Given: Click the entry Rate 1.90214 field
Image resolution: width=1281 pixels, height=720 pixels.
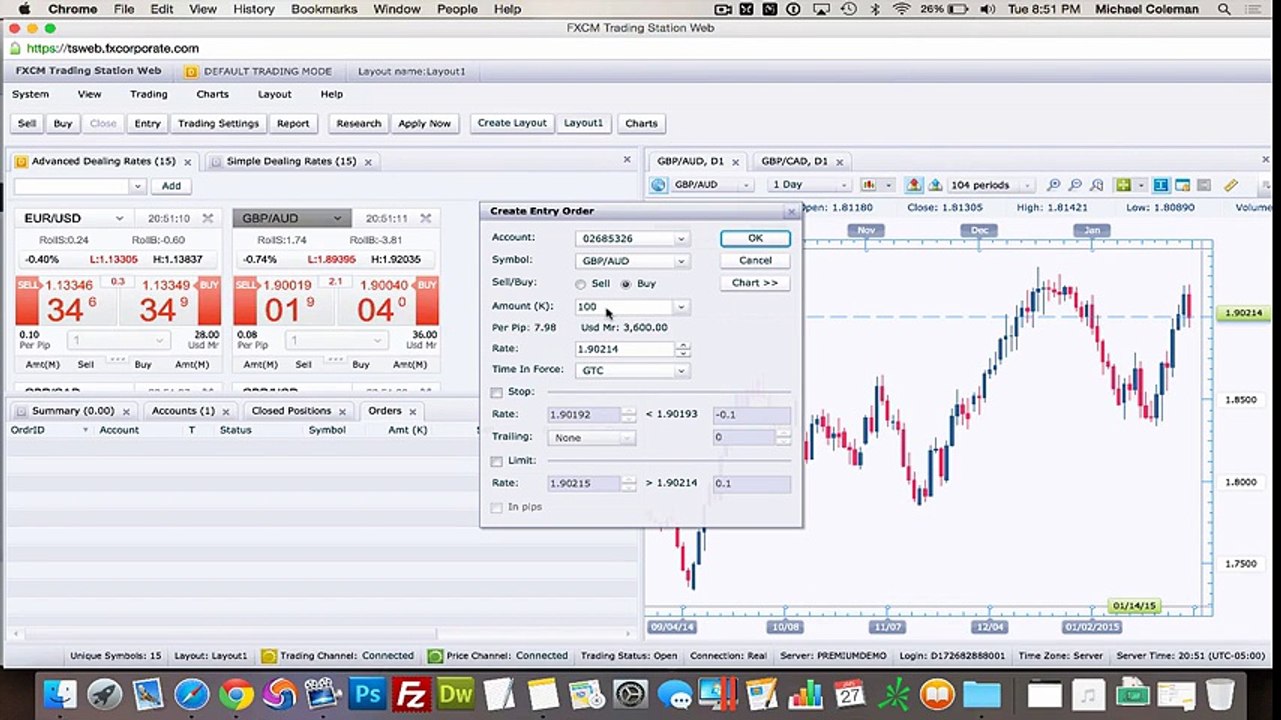Looking at the screenshot, I should pyautogui.click(x=625, y=349).
